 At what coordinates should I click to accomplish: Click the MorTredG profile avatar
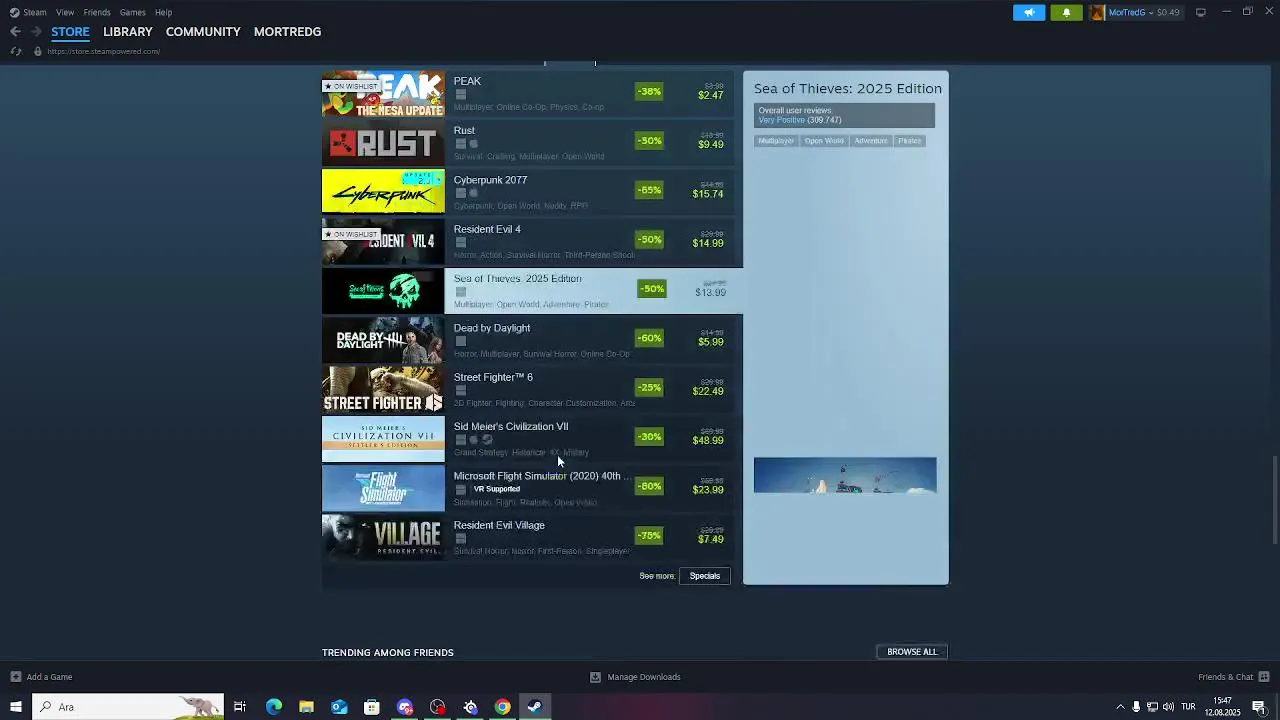[x=1097, y=12]
